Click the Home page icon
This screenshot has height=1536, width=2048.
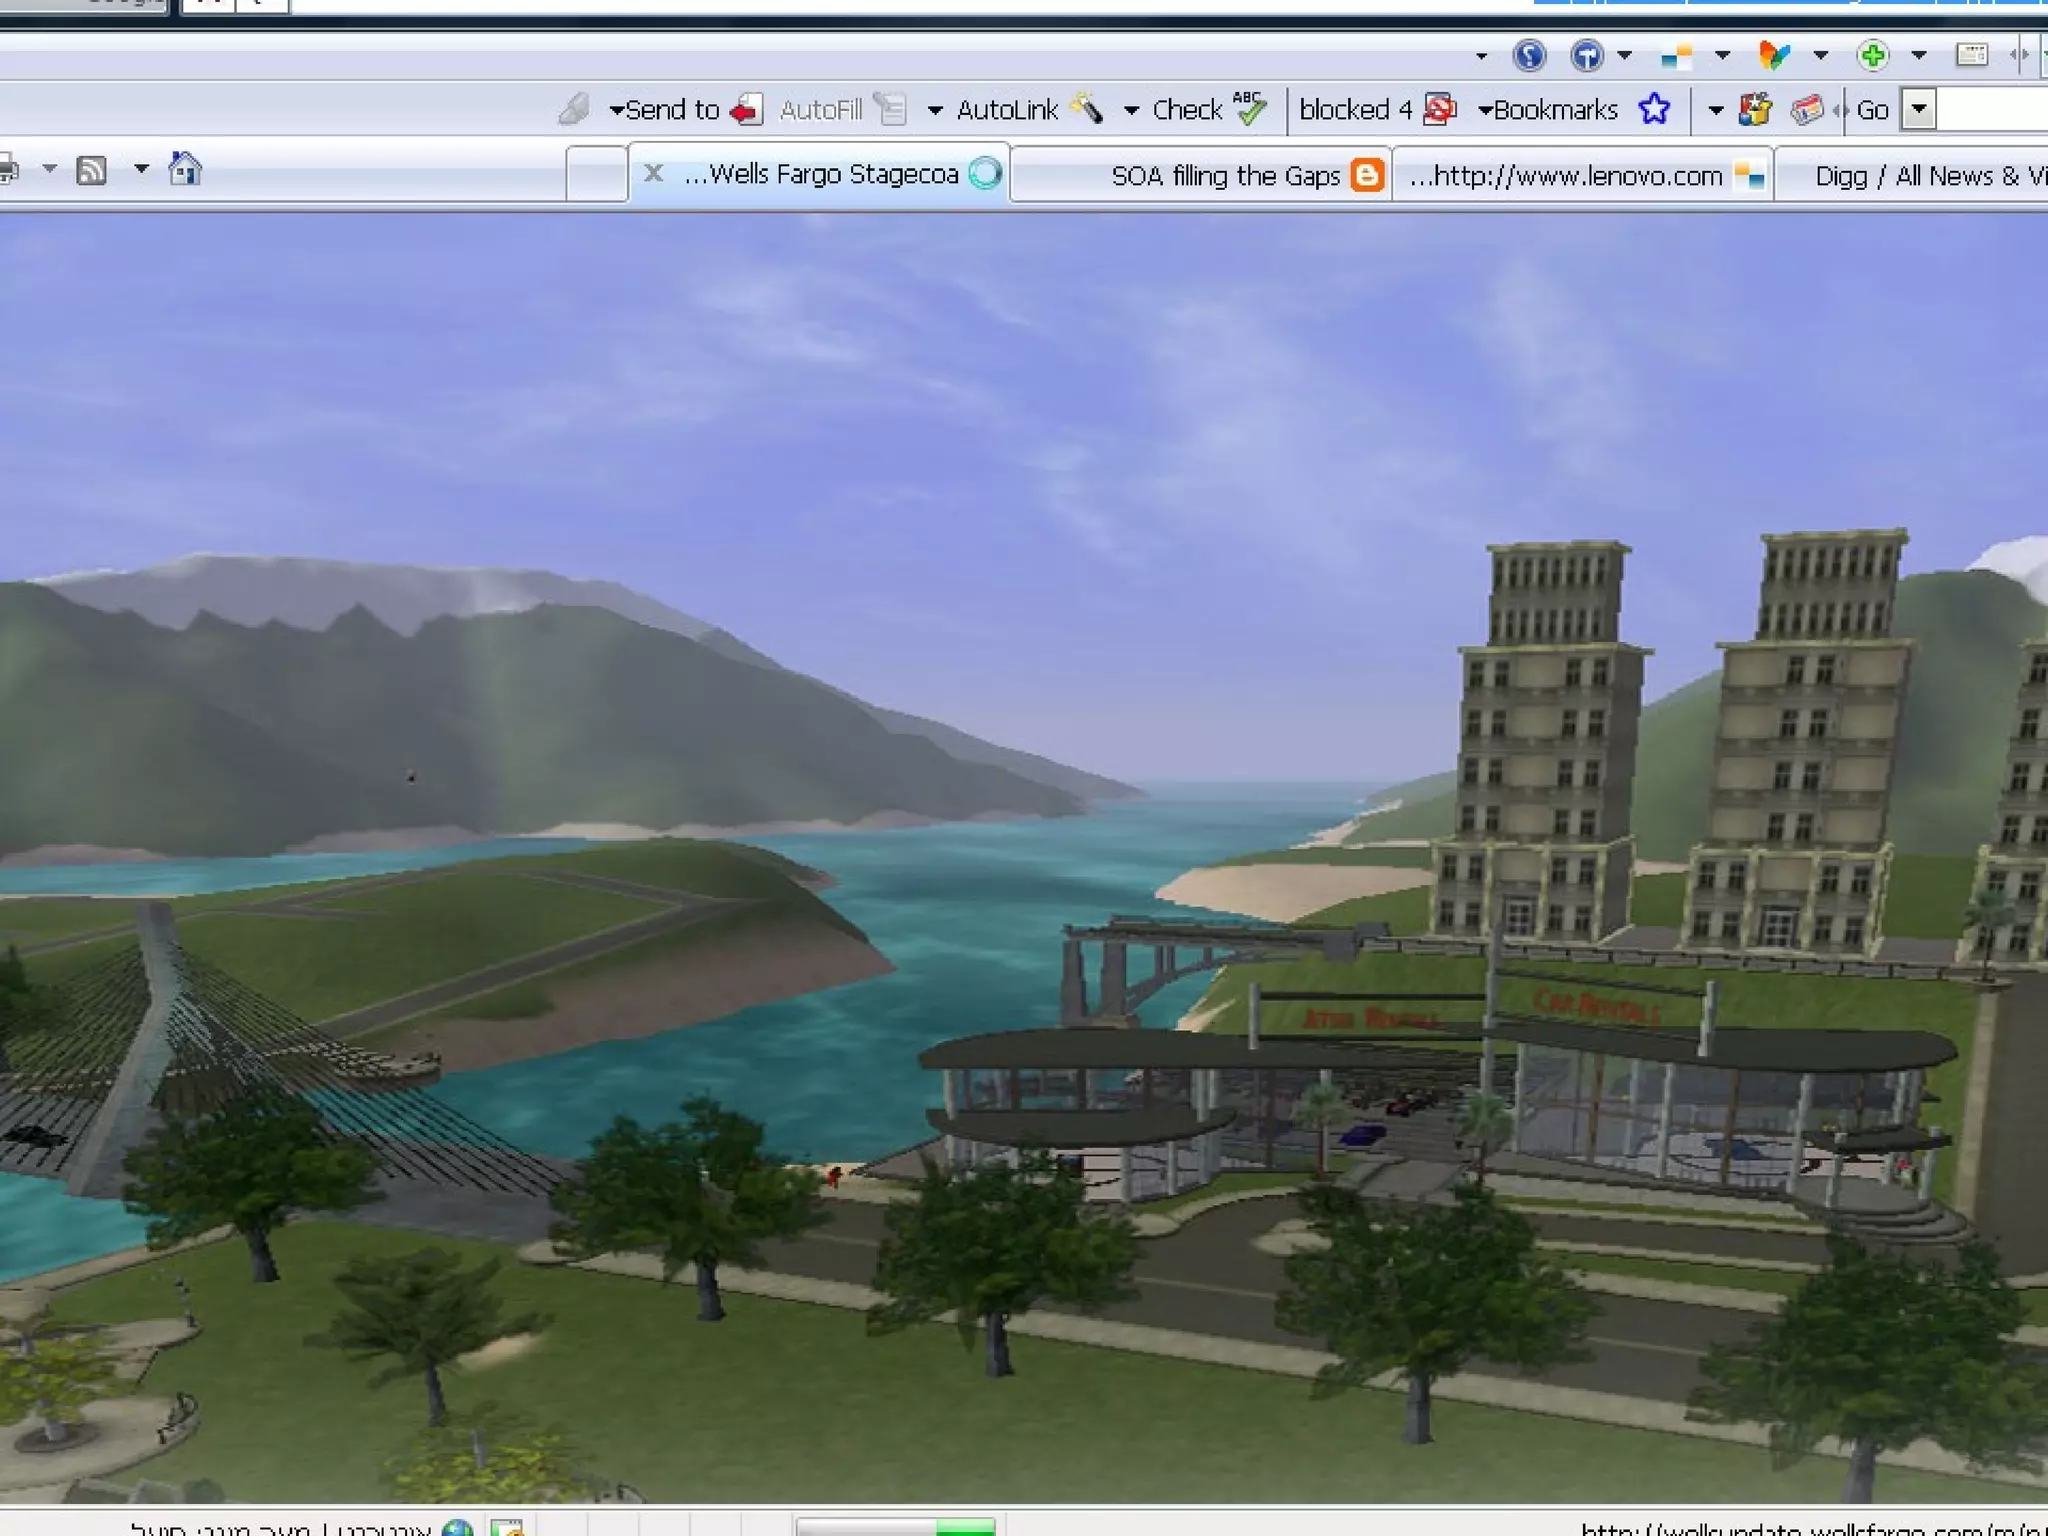(x=185, y=169)
